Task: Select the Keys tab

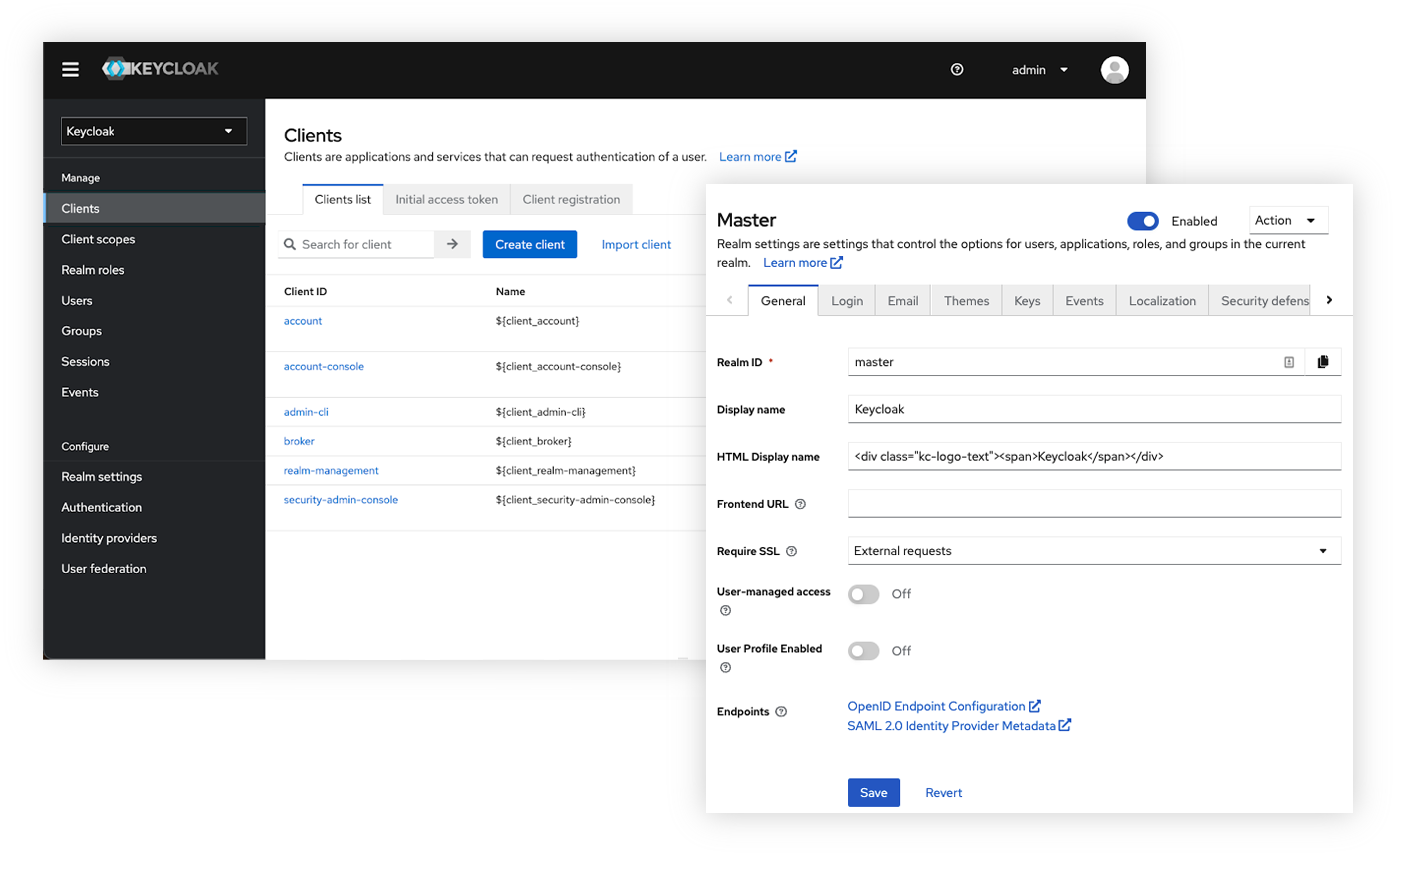Action: pyautogui.click(x=1027, y=300)
